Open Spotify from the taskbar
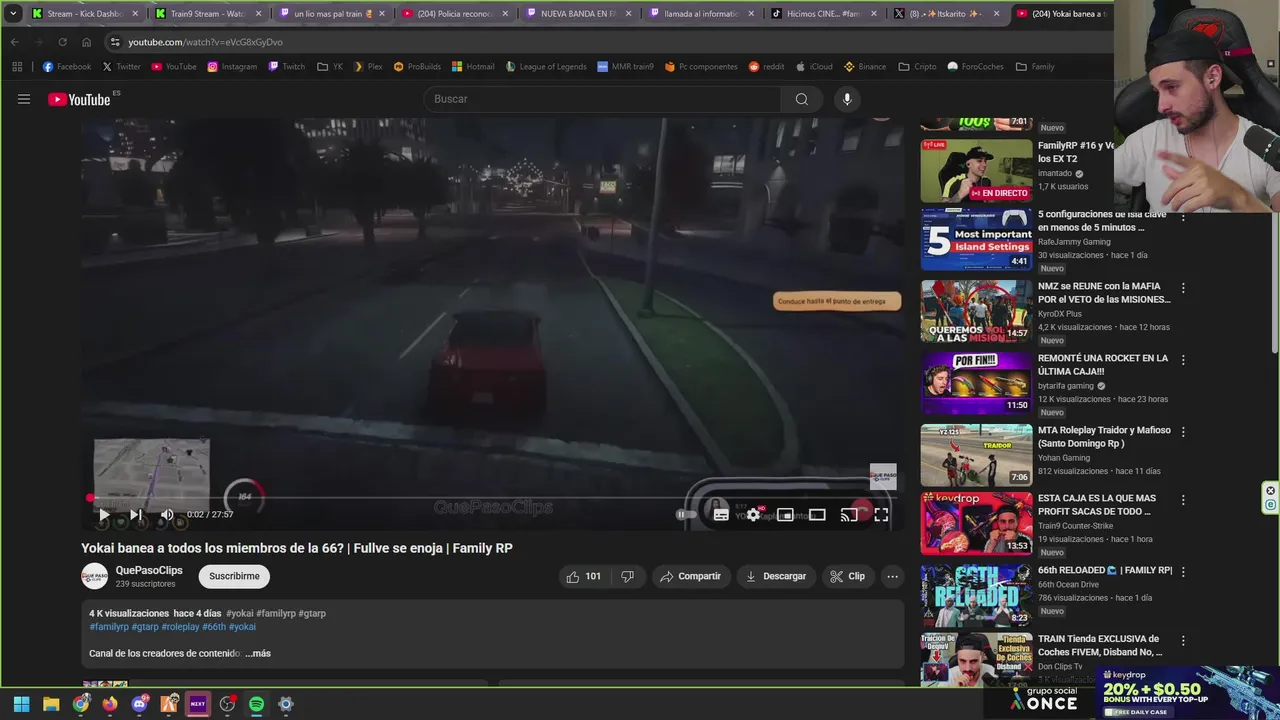 click(x=256, y=704)
